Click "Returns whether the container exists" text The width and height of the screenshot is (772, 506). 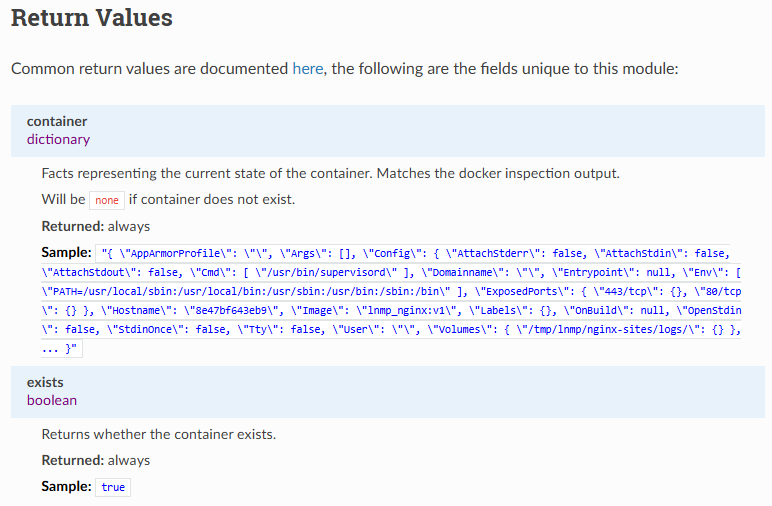point(158,434)
